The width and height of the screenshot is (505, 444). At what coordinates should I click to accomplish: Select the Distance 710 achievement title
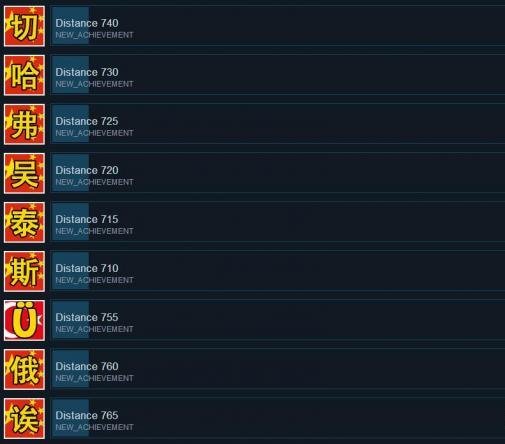coord(87,268)
